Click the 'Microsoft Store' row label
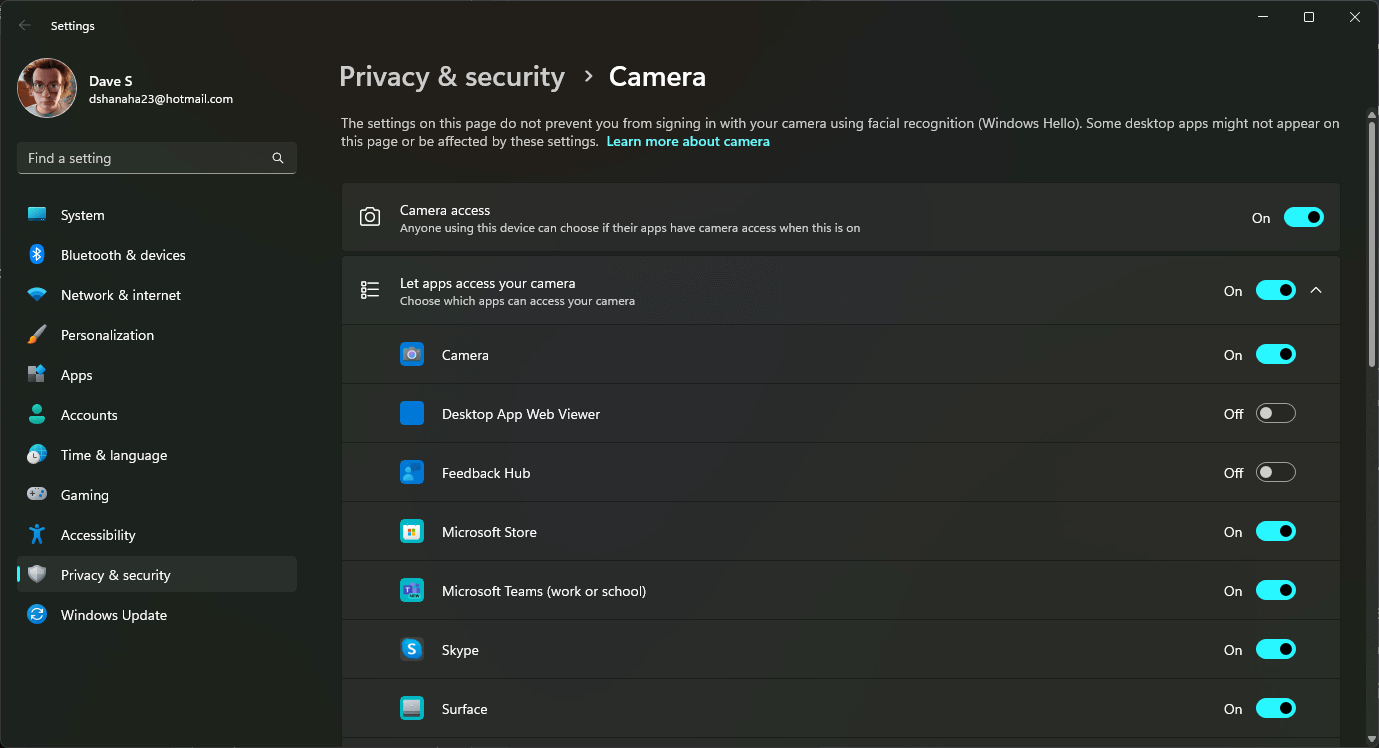1379x748 pixels. pyautogui.click(x=489, y=532)
